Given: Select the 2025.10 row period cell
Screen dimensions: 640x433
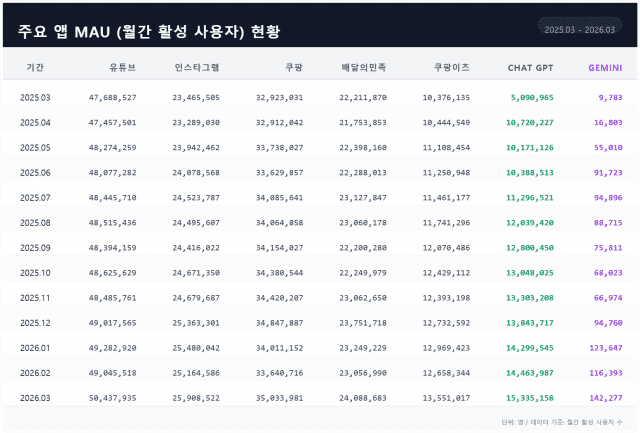Looking at the screenshot, I should pyautogui.click(x=35, y=272).
